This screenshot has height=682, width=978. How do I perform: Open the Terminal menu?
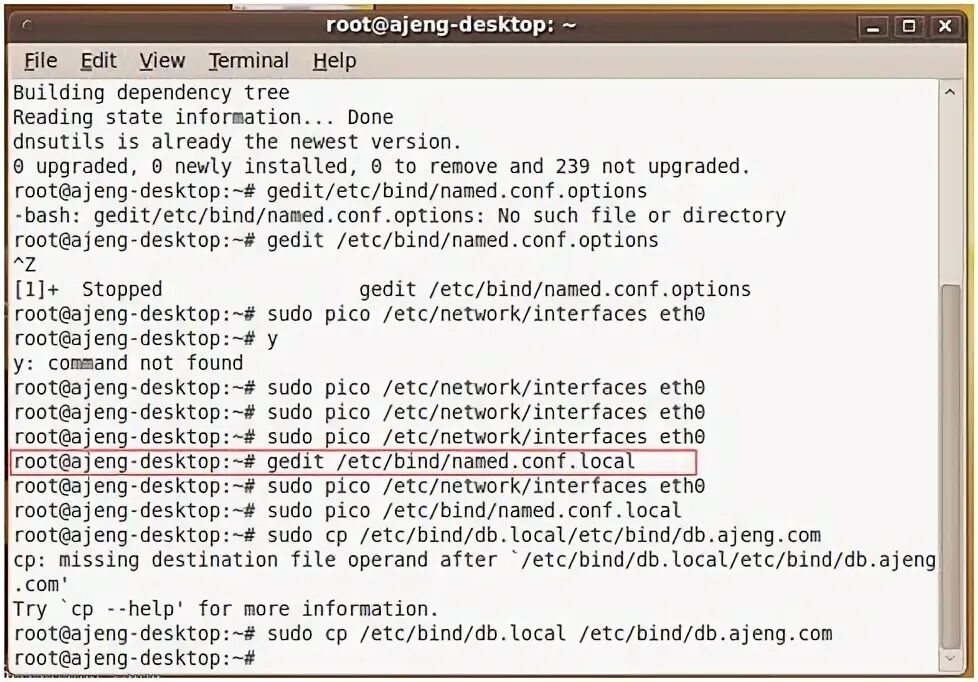[x=248, y=61]
